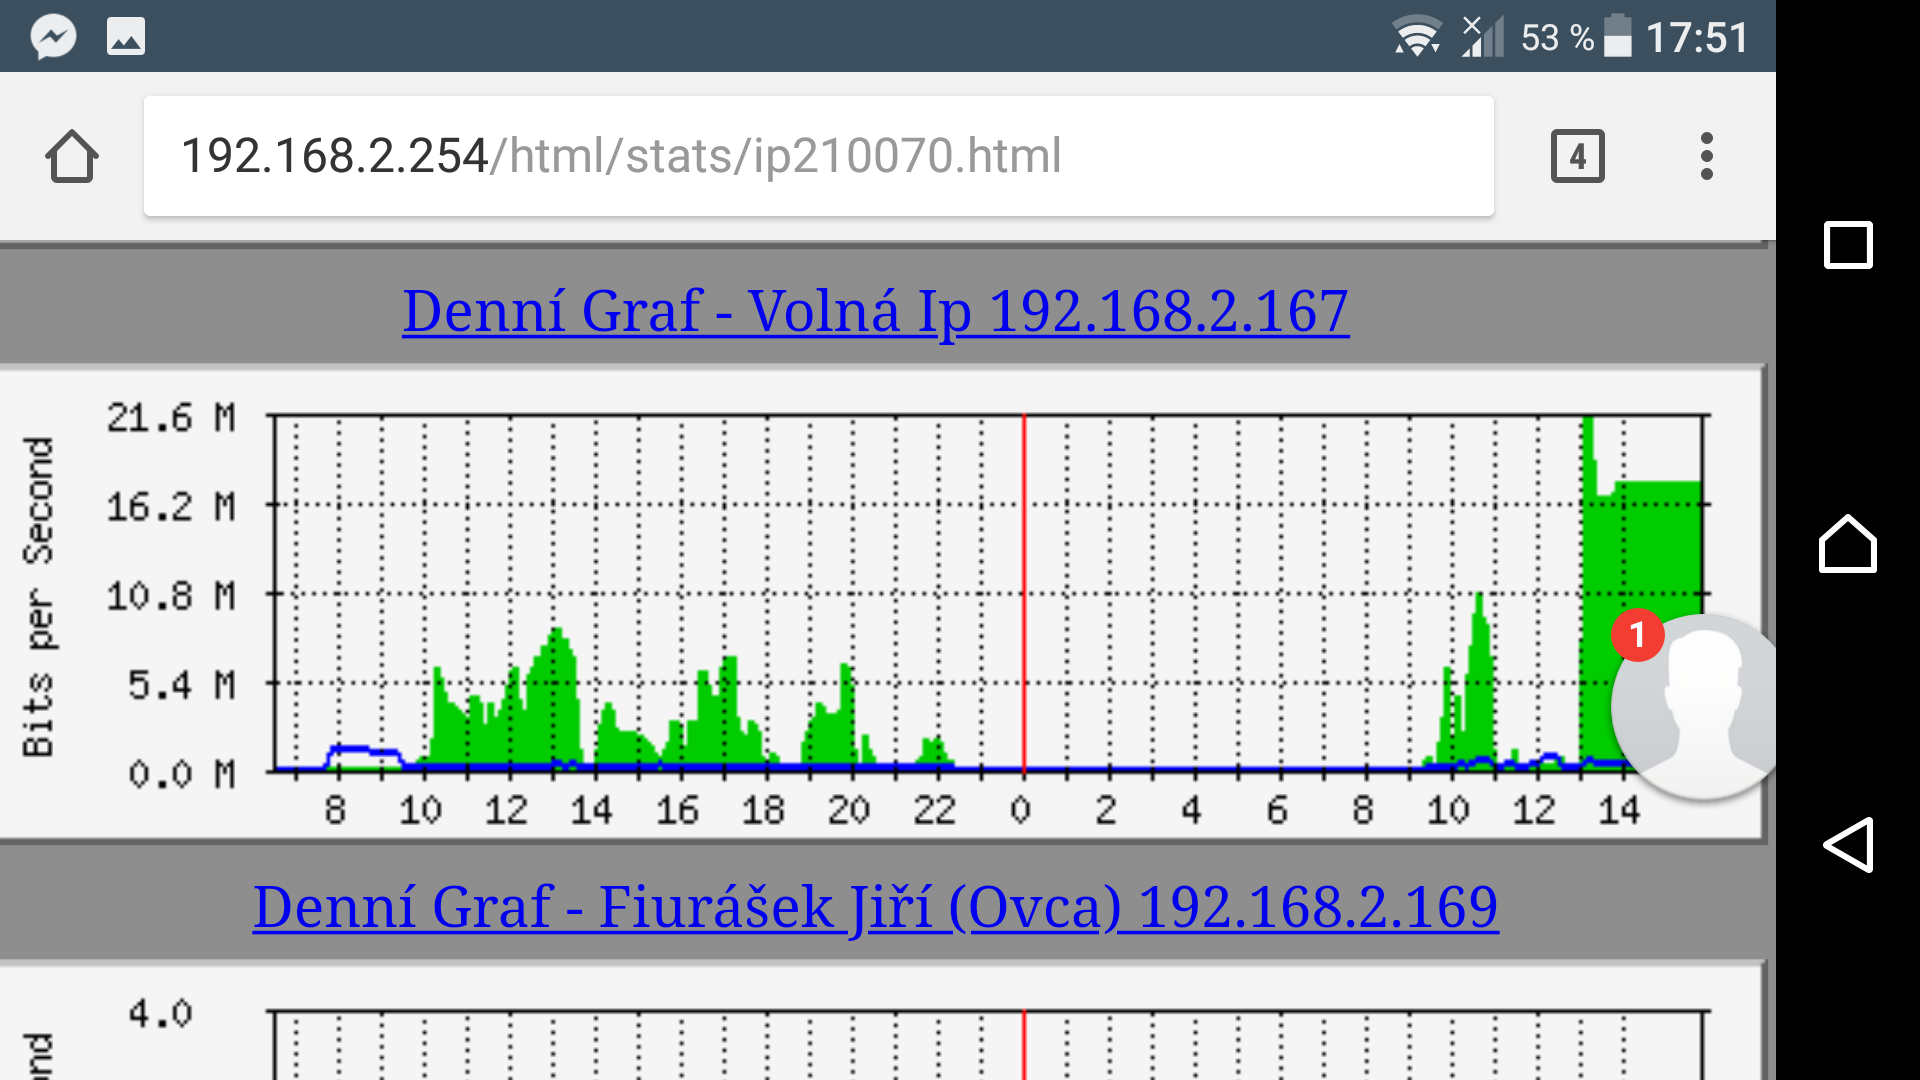1920x1080 pixels.
Task: Open the browser three-dot overflow menu
Action: (1706, 157)
